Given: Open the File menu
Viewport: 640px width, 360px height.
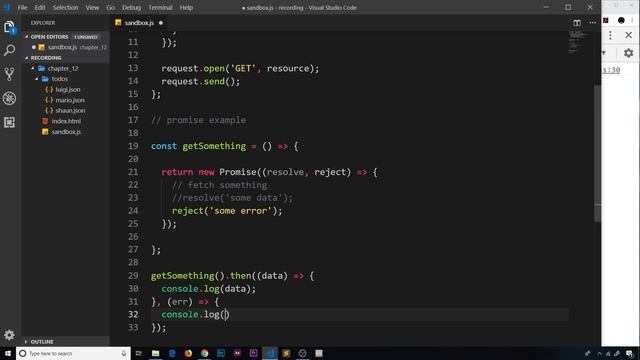Looking at the screenshot, I should (22, 7).
